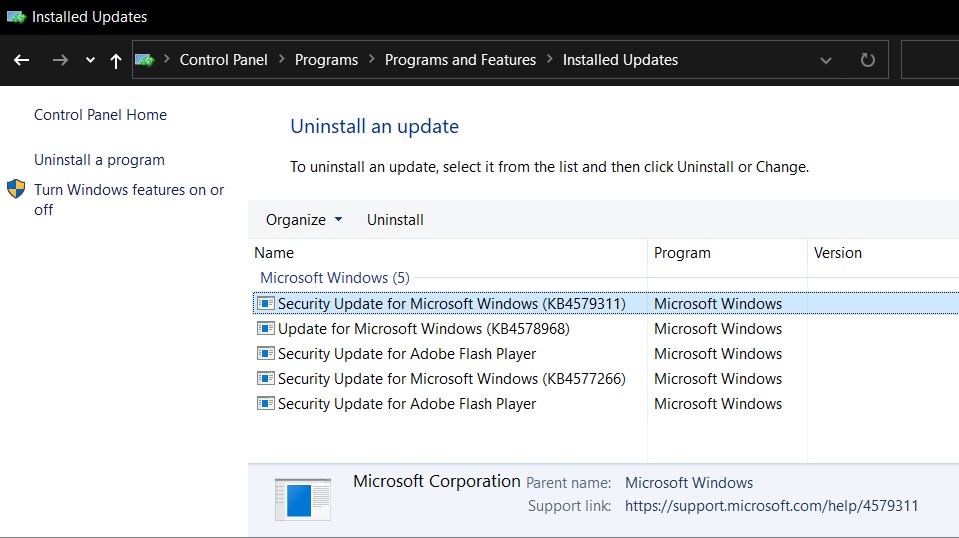Viewport: 959px width, 538px height.
Task: Click the Control Panel icon in the address bar
Action: click(144, 60)
